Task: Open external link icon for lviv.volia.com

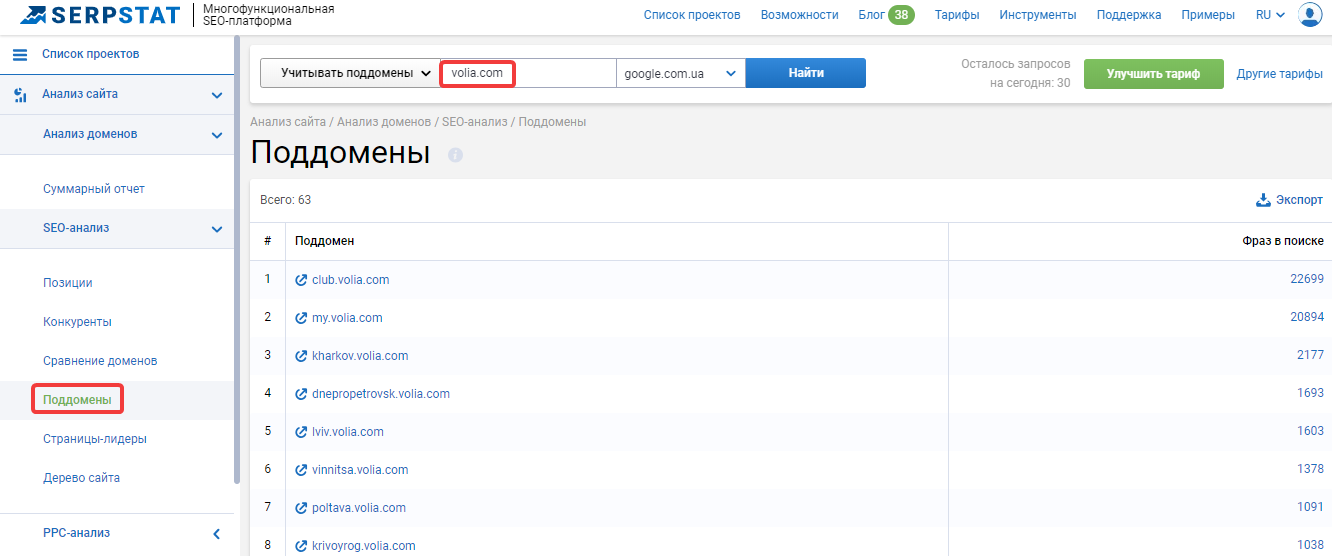Action: pos(301,432)
